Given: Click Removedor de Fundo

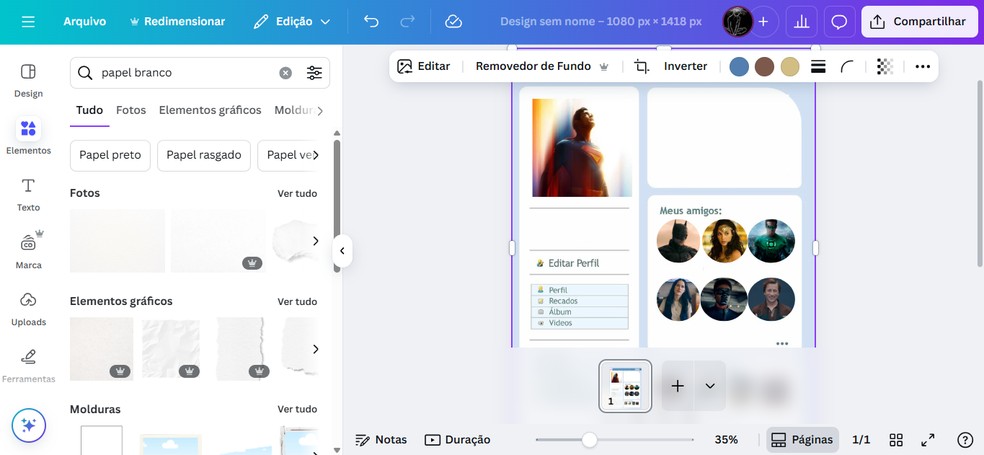Looking at the screenshot, I should click(542, 66).
